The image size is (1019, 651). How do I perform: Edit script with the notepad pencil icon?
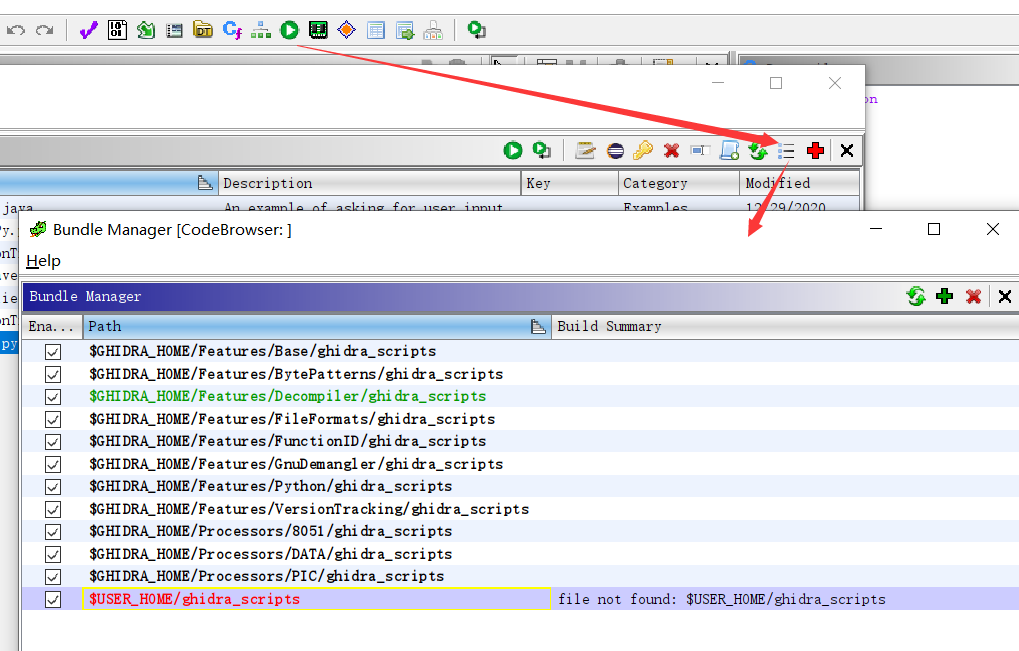click(585, 151)
